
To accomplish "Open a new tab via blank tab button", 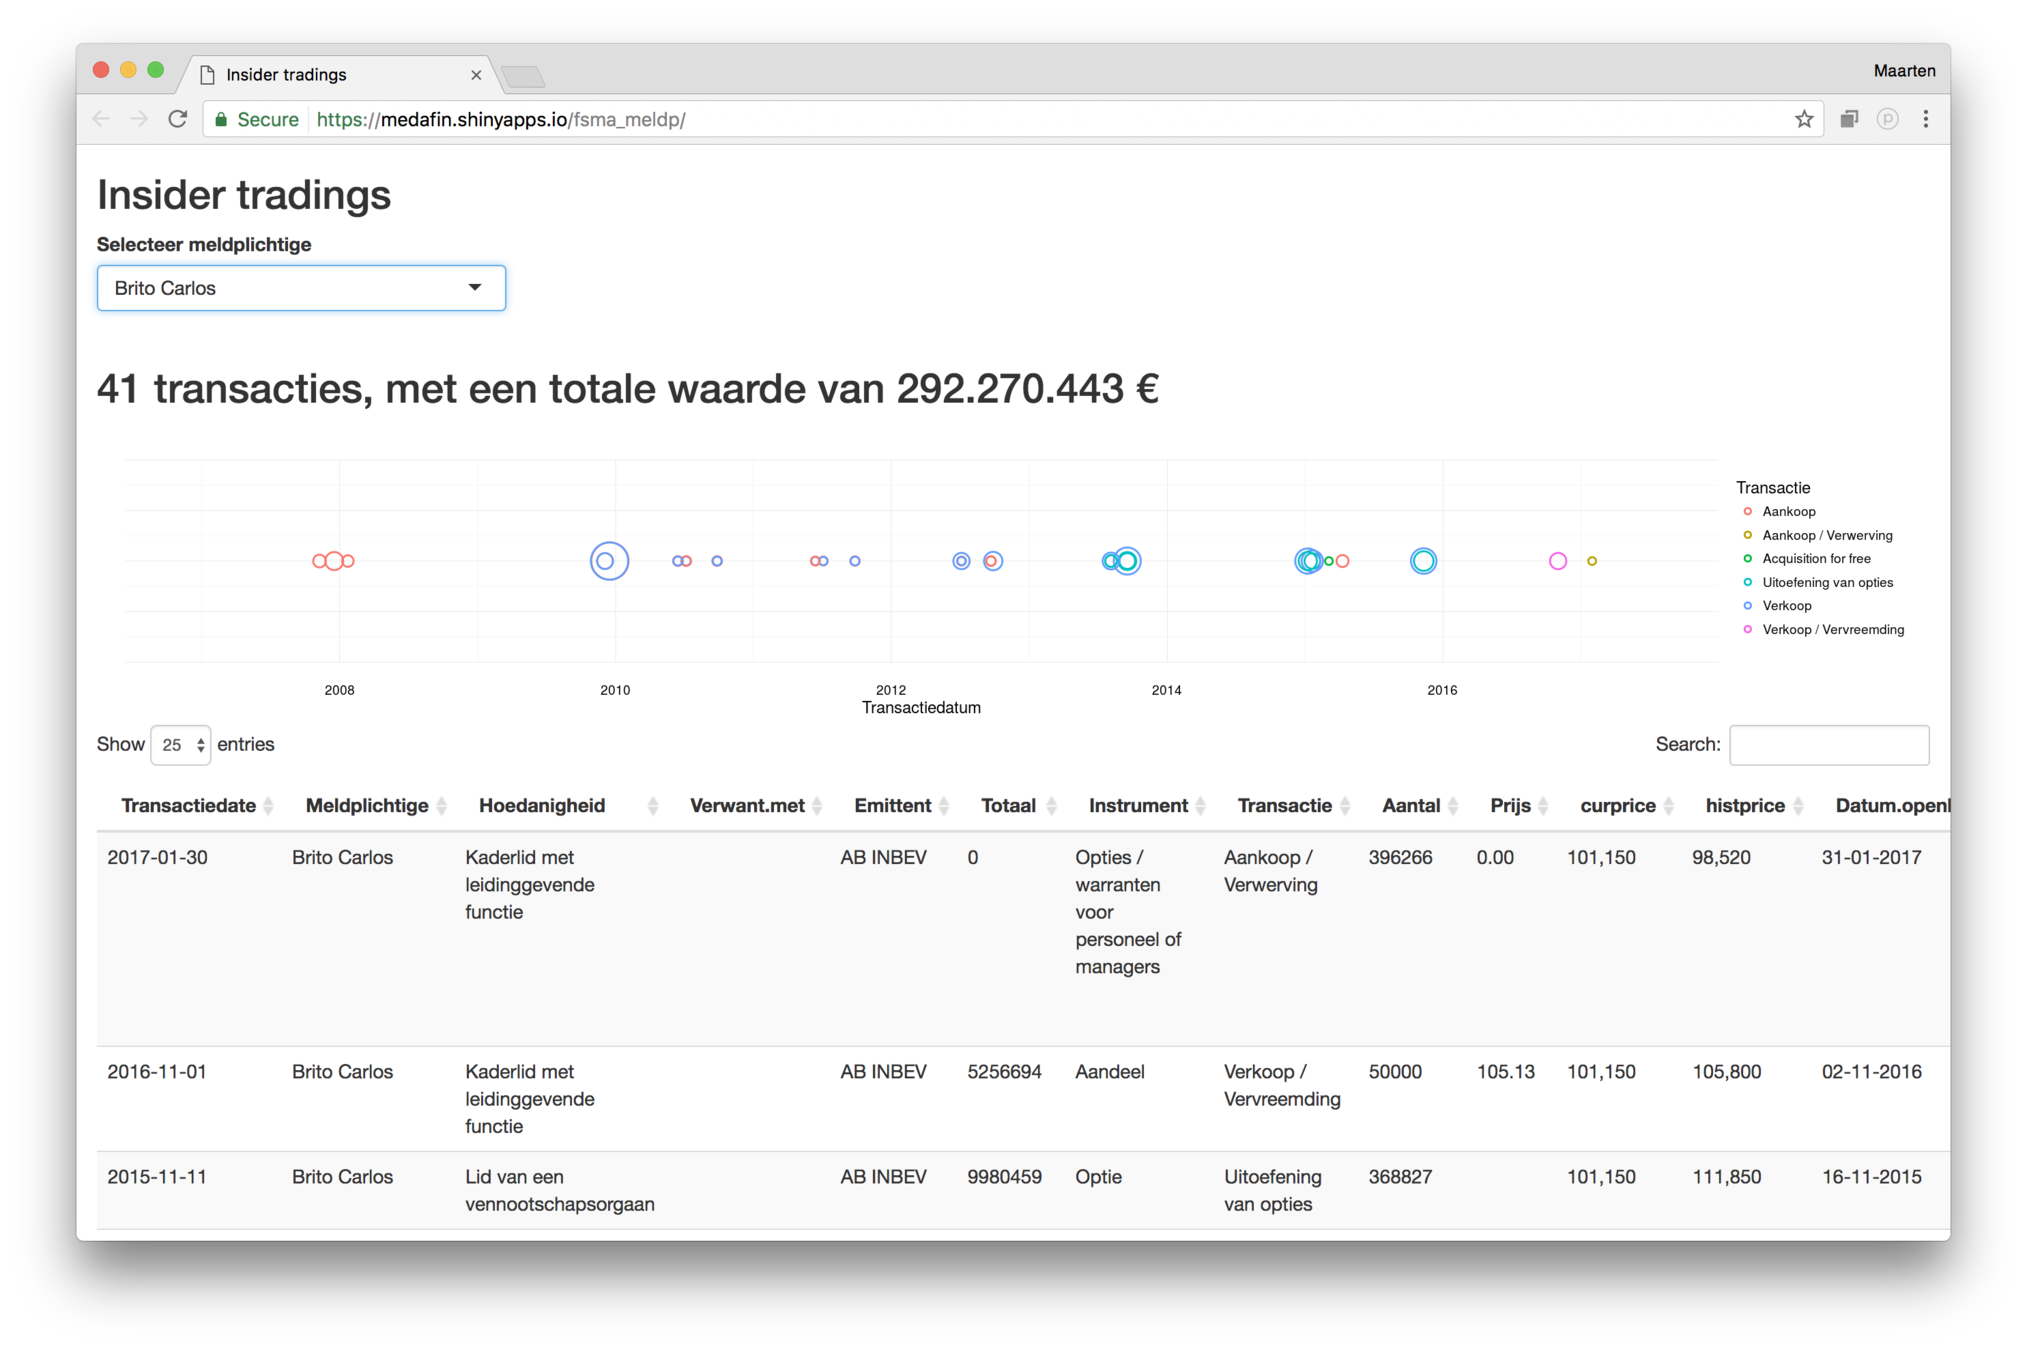I will coord(523,76).
